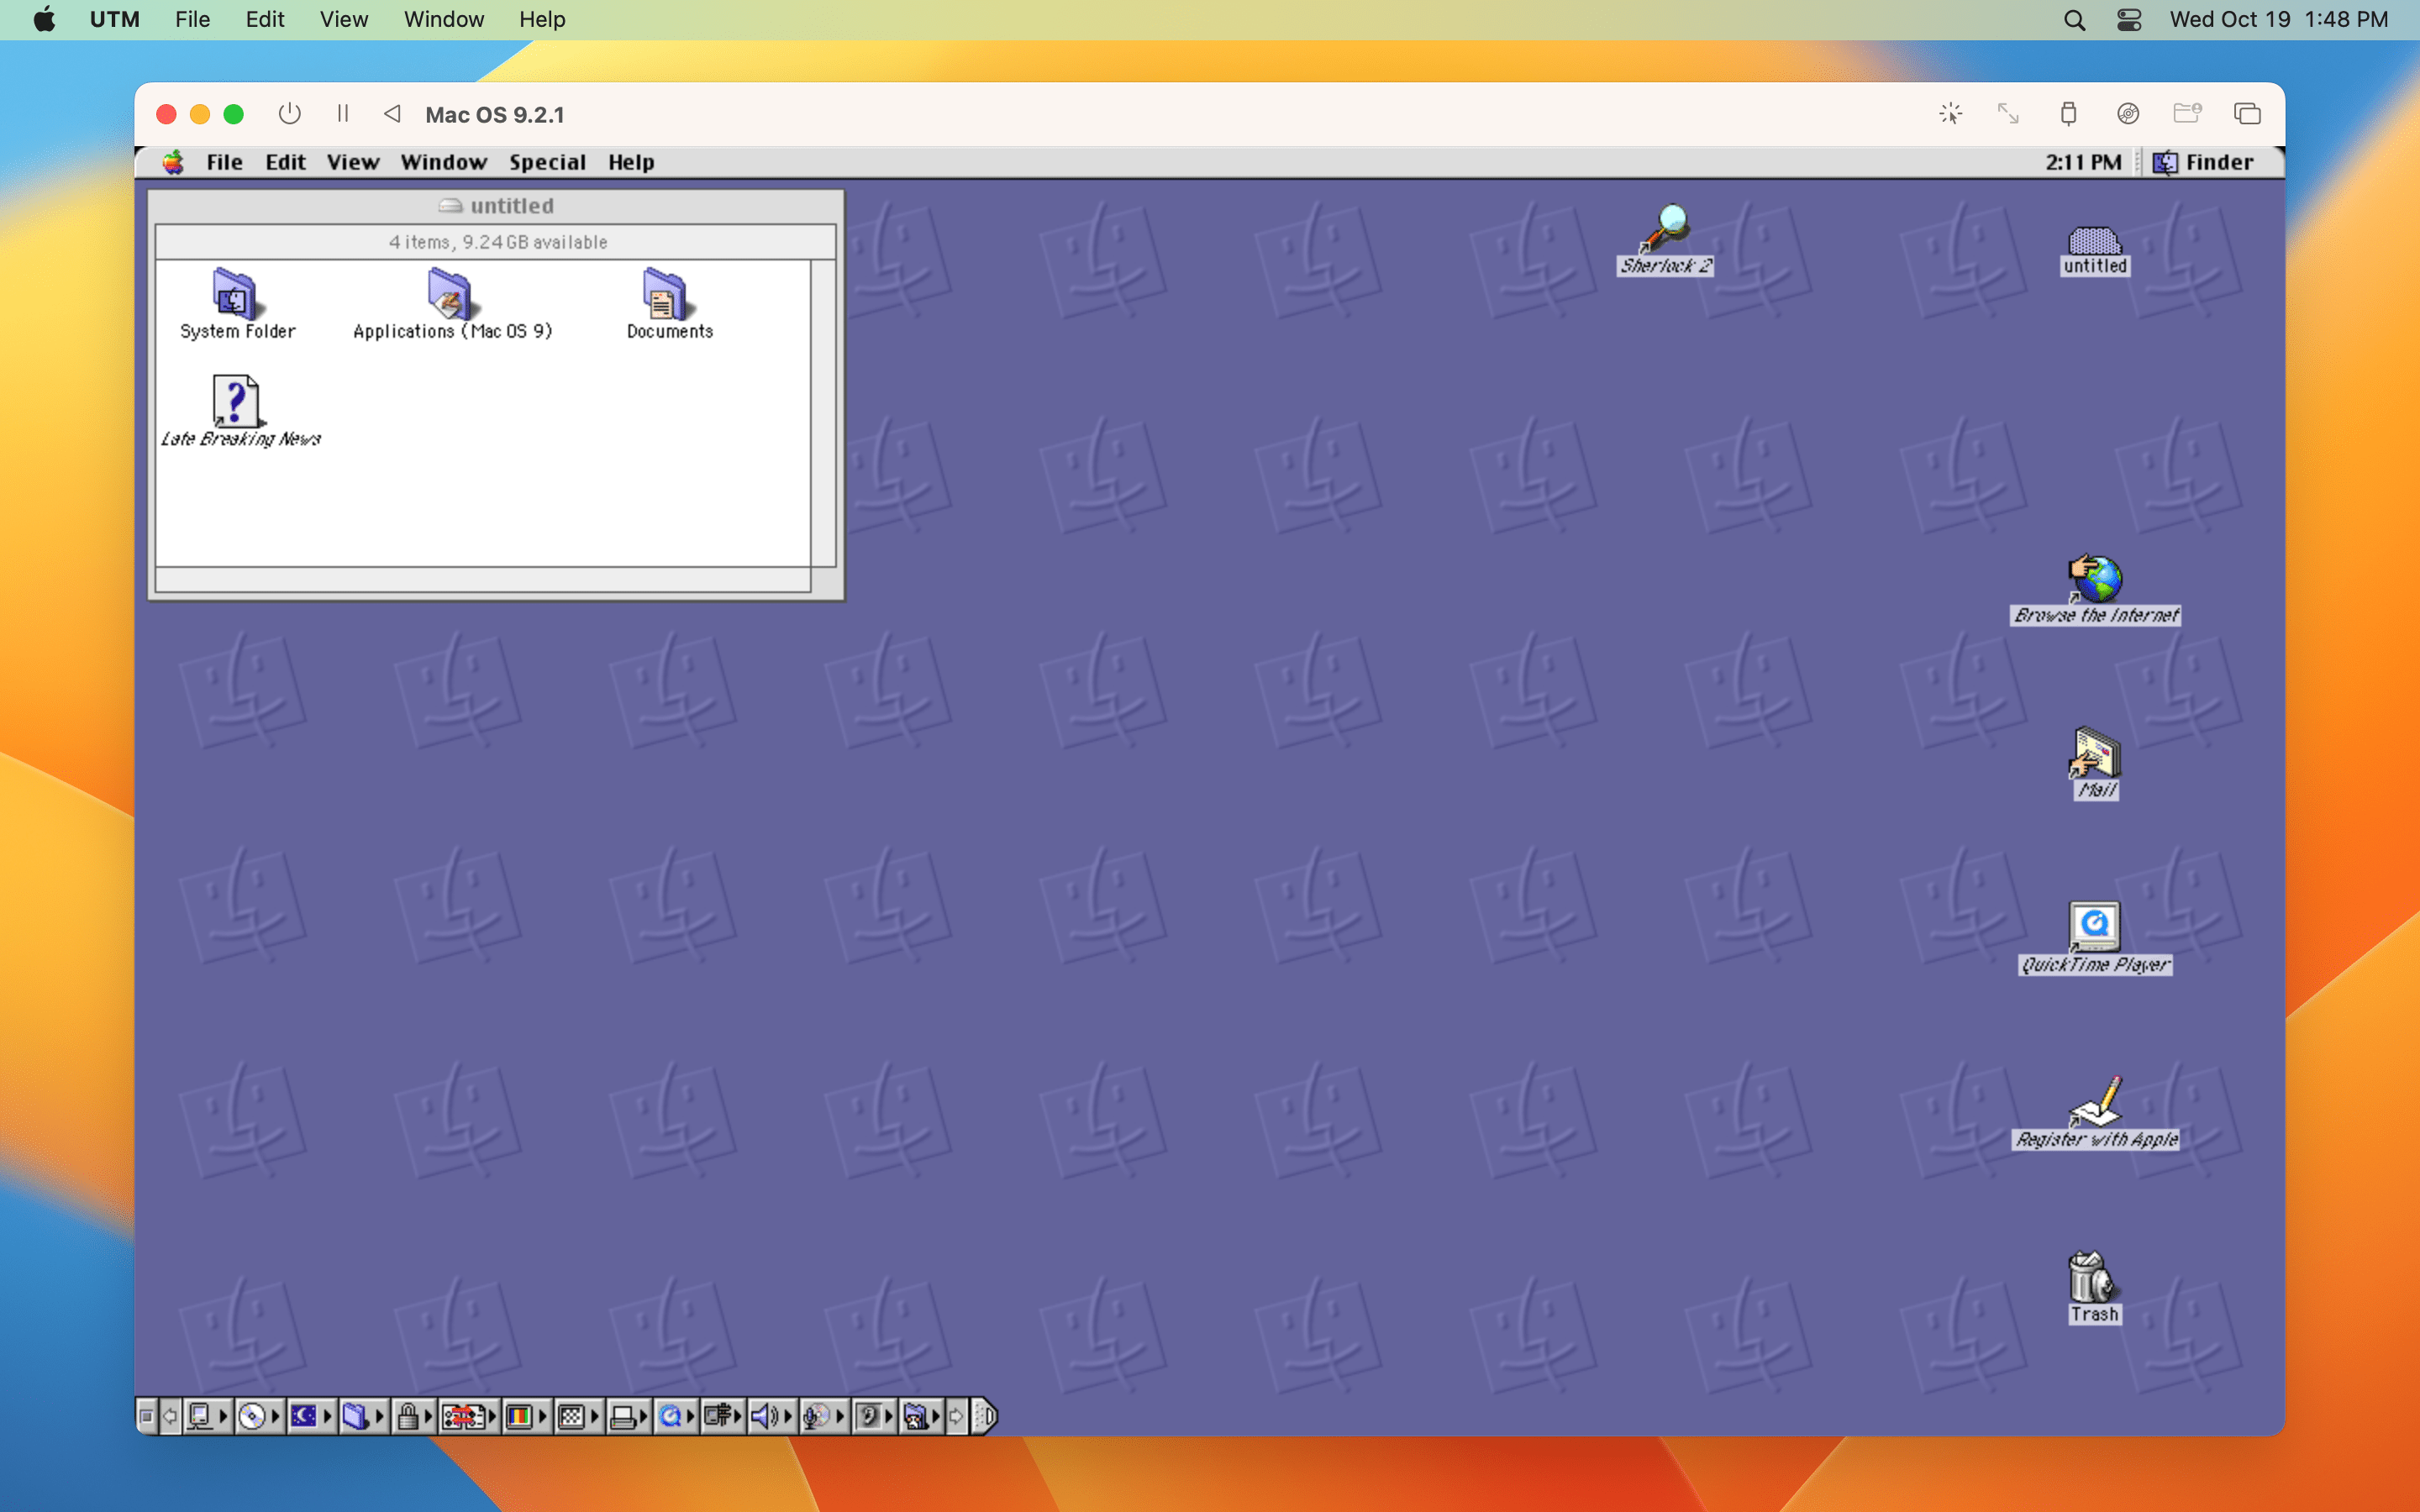
Task: Click the UTM power button icon
Action: (290, 114)
